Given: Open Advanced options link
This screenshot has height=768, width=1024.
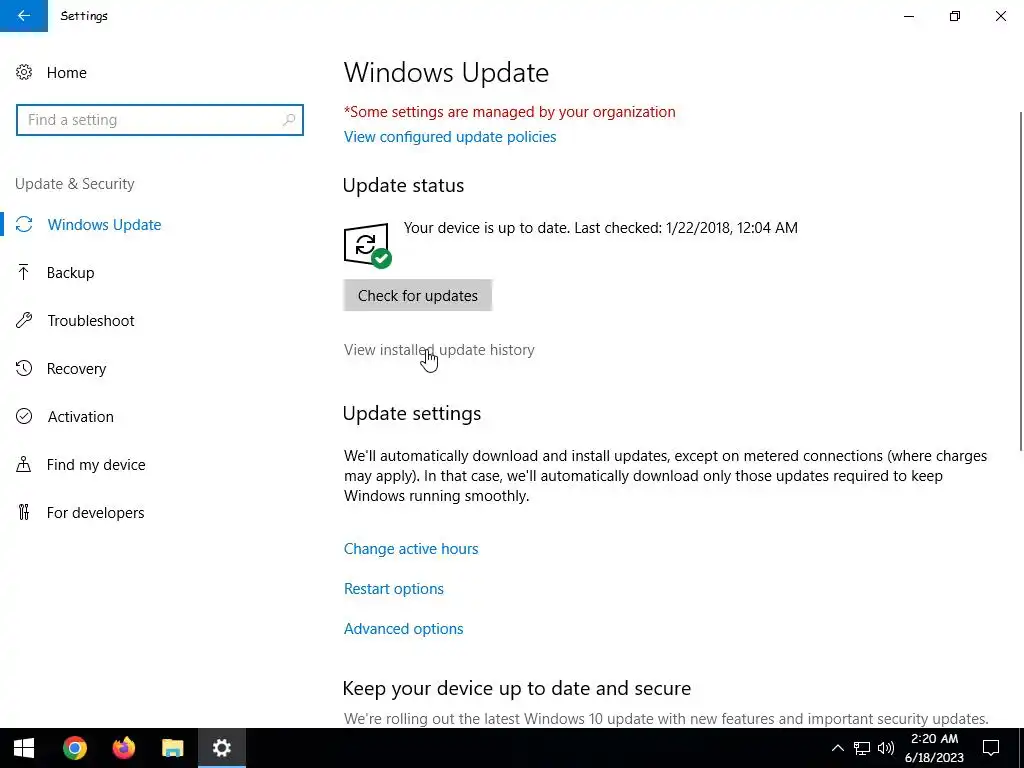Looking at the screenshot, I should pyautogui.click(x=404, y=629).
